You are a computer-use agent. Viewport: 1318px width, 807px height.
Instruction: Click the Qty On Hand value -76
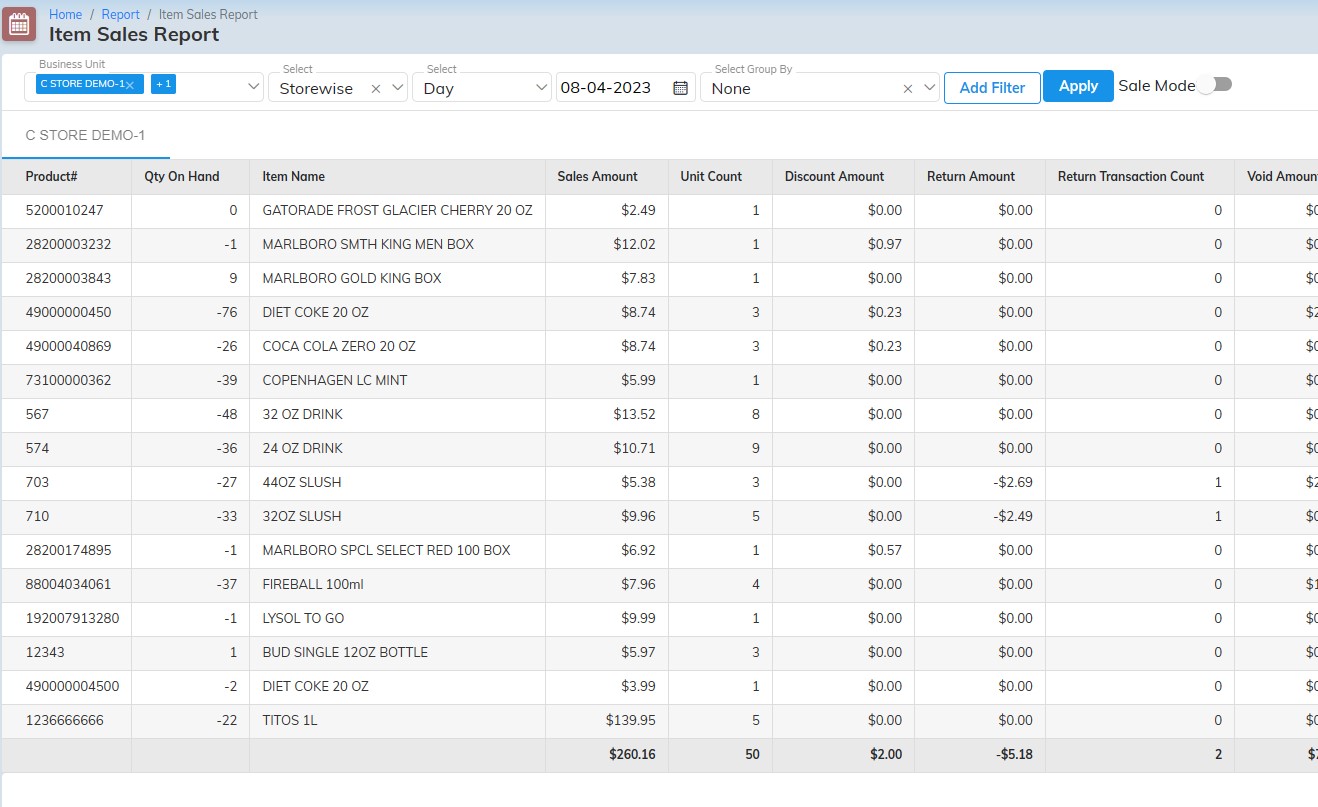pos(226,313)
